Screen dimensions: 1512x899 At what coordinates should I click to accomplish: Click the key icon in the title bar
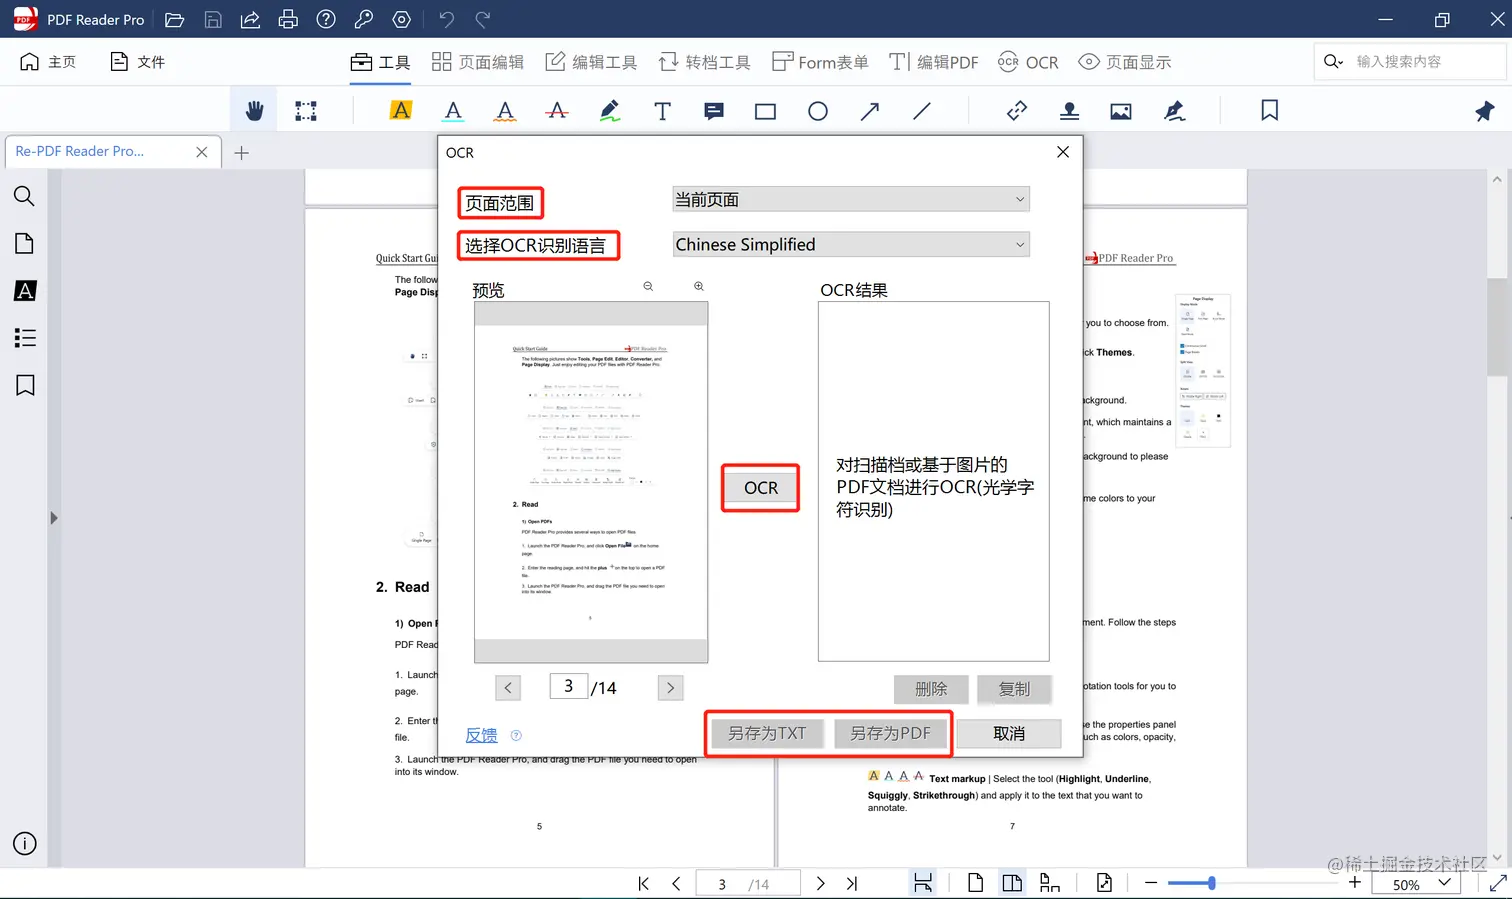pos(364,19)
